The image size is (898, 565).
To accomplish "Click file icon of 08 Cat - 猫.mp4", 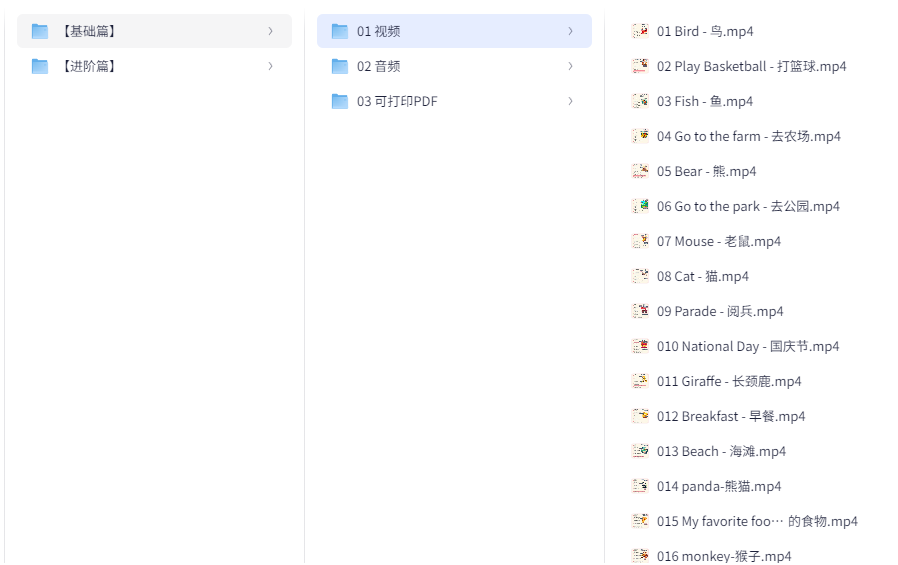I will 640,275.
